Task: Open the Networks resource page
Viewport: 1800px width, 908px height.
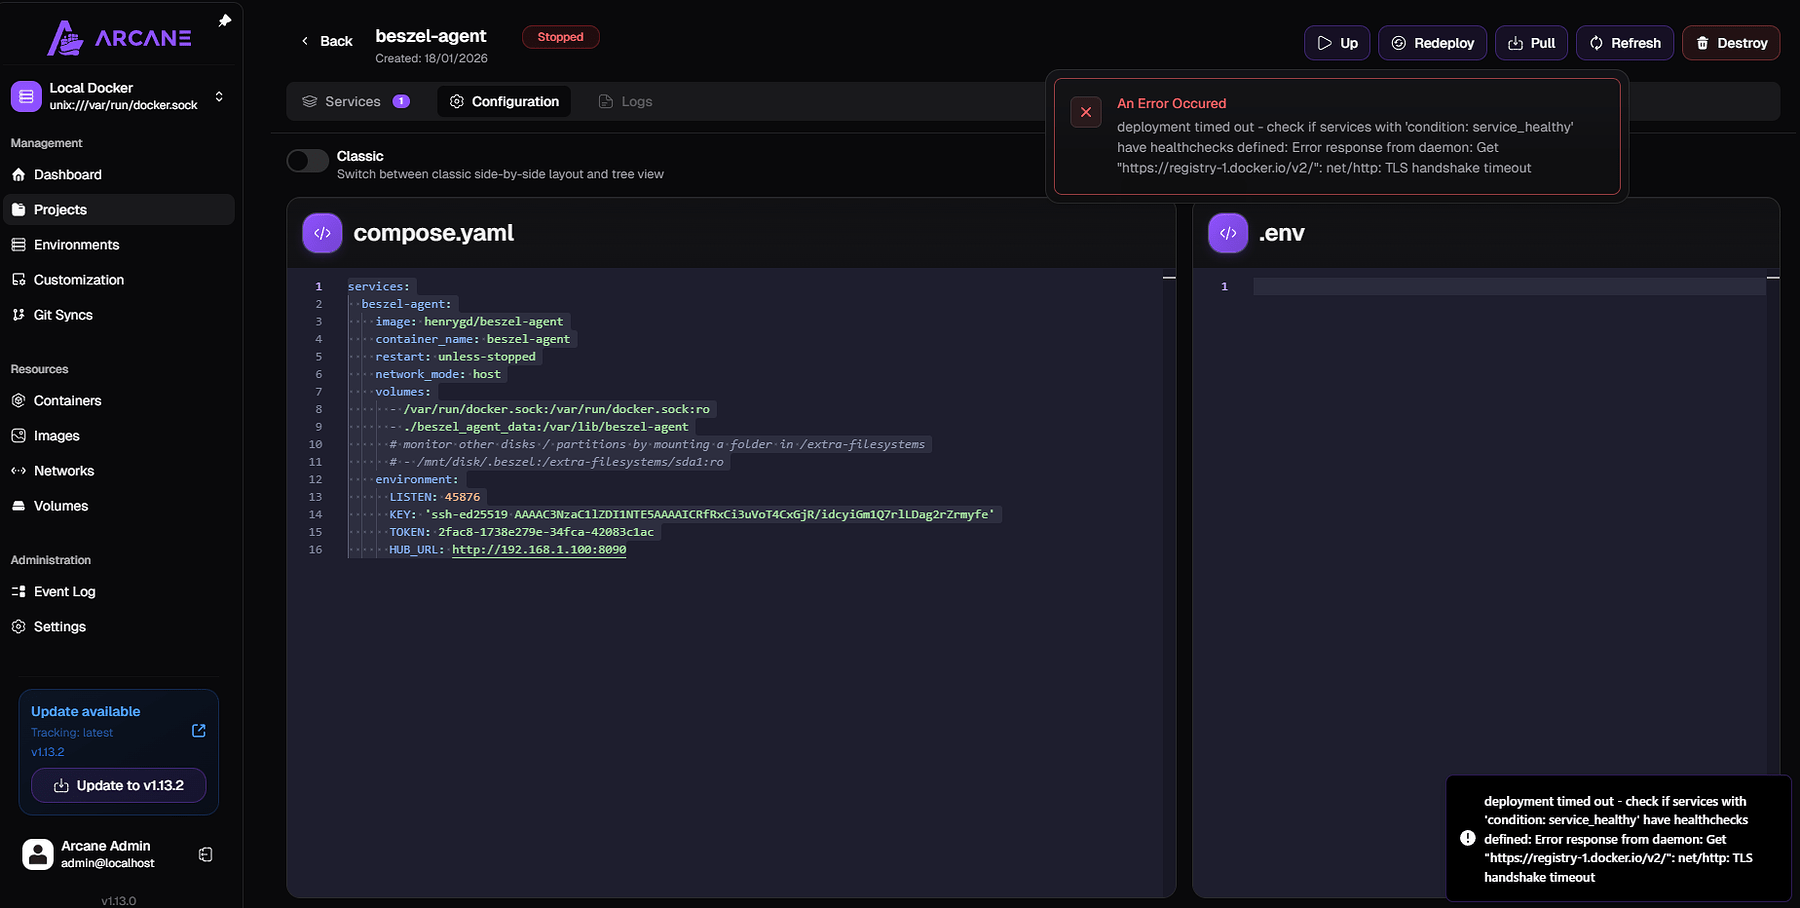Action: (x=64, y=470)
